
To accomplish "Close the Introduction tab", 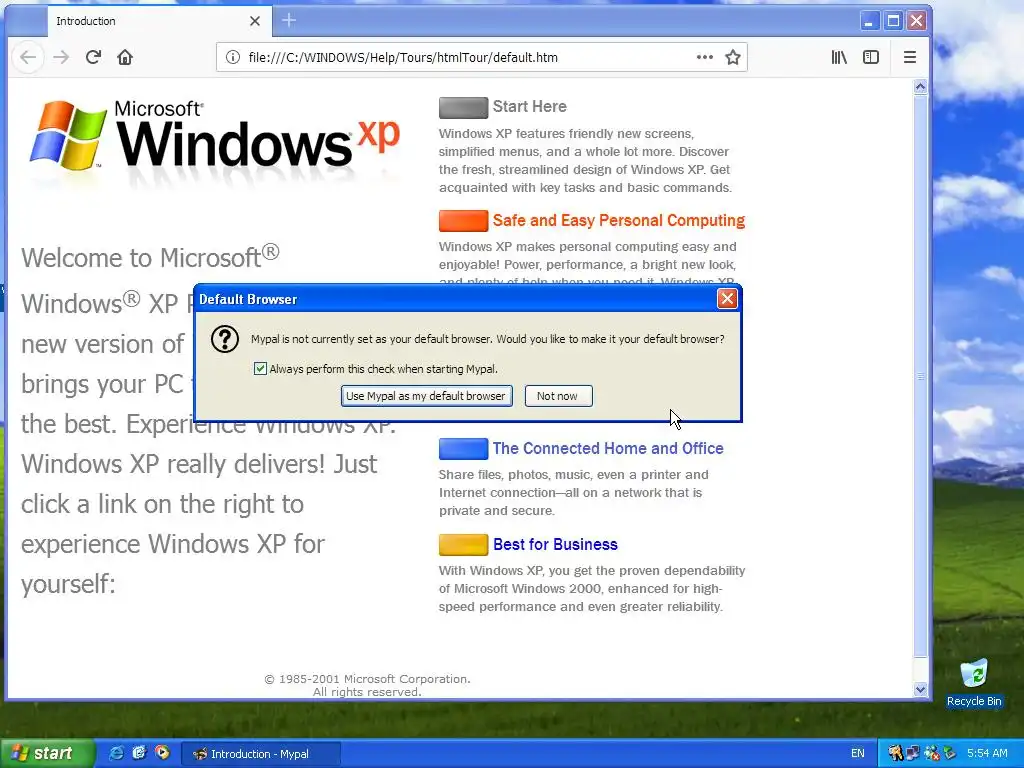I will (x=255, y=21).
